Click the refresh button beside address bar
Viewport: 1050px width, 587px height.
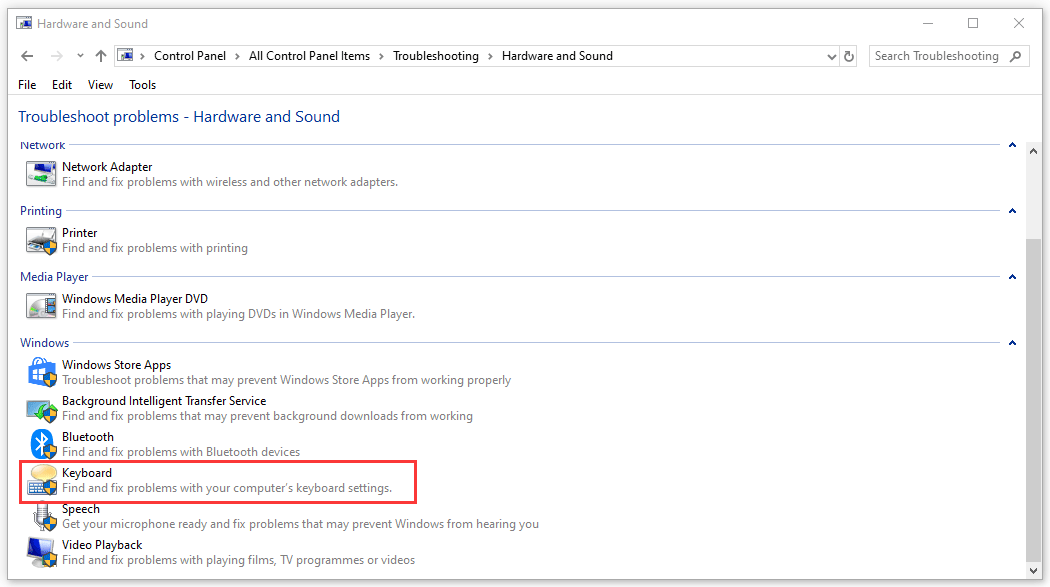click(849, 57)
